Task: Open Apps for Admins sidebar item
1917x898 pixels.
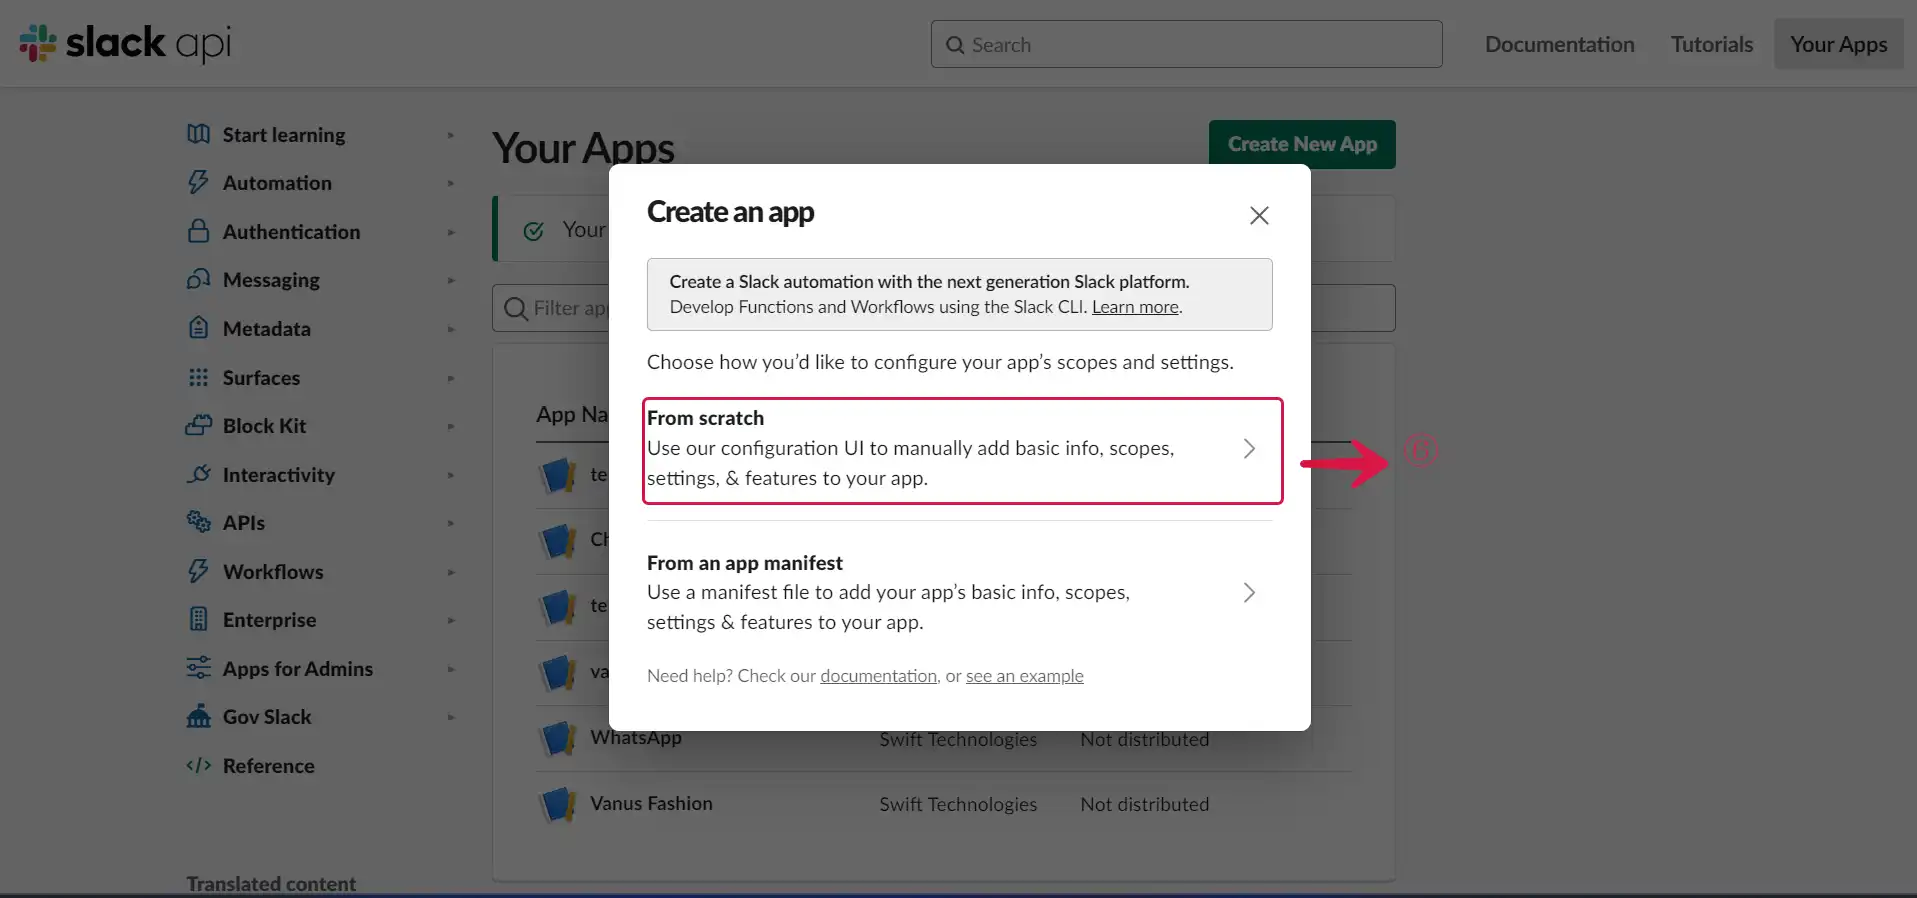Action: (x=297, y=669)
